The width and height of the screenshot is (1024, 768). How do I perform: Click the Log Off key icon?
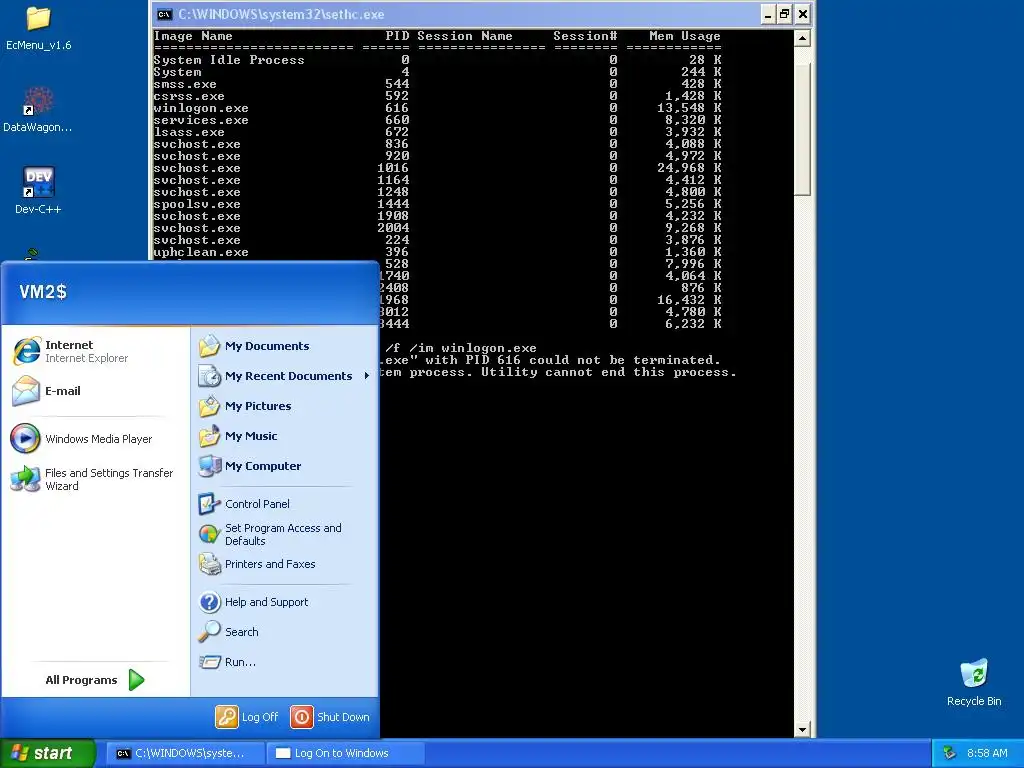pos(227,717)
